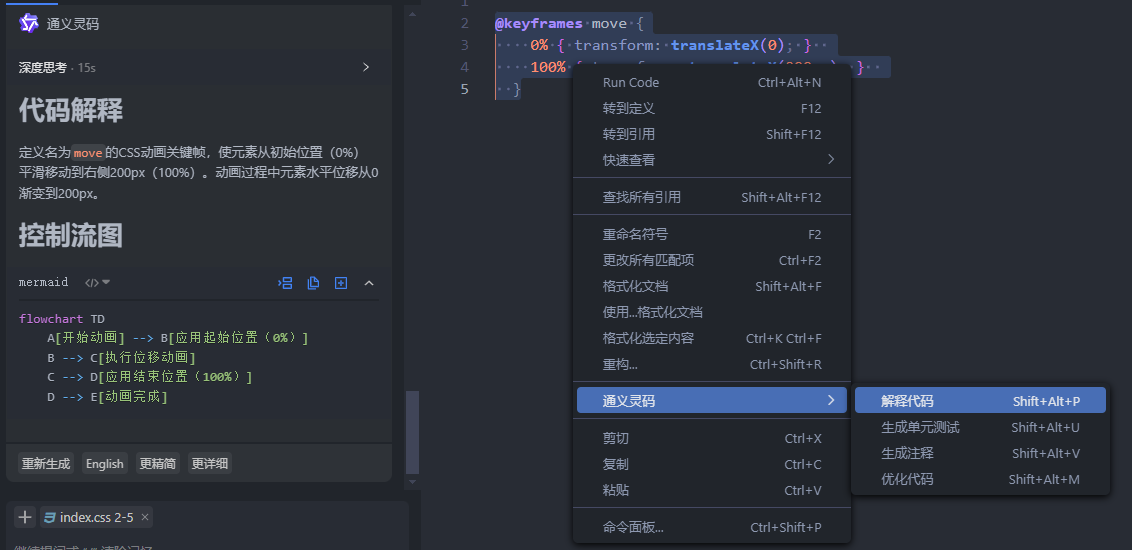The height and width of the screenshot is (550, 1132).
Task: Click the flowchart TD code line
Action: coord(62,319)
